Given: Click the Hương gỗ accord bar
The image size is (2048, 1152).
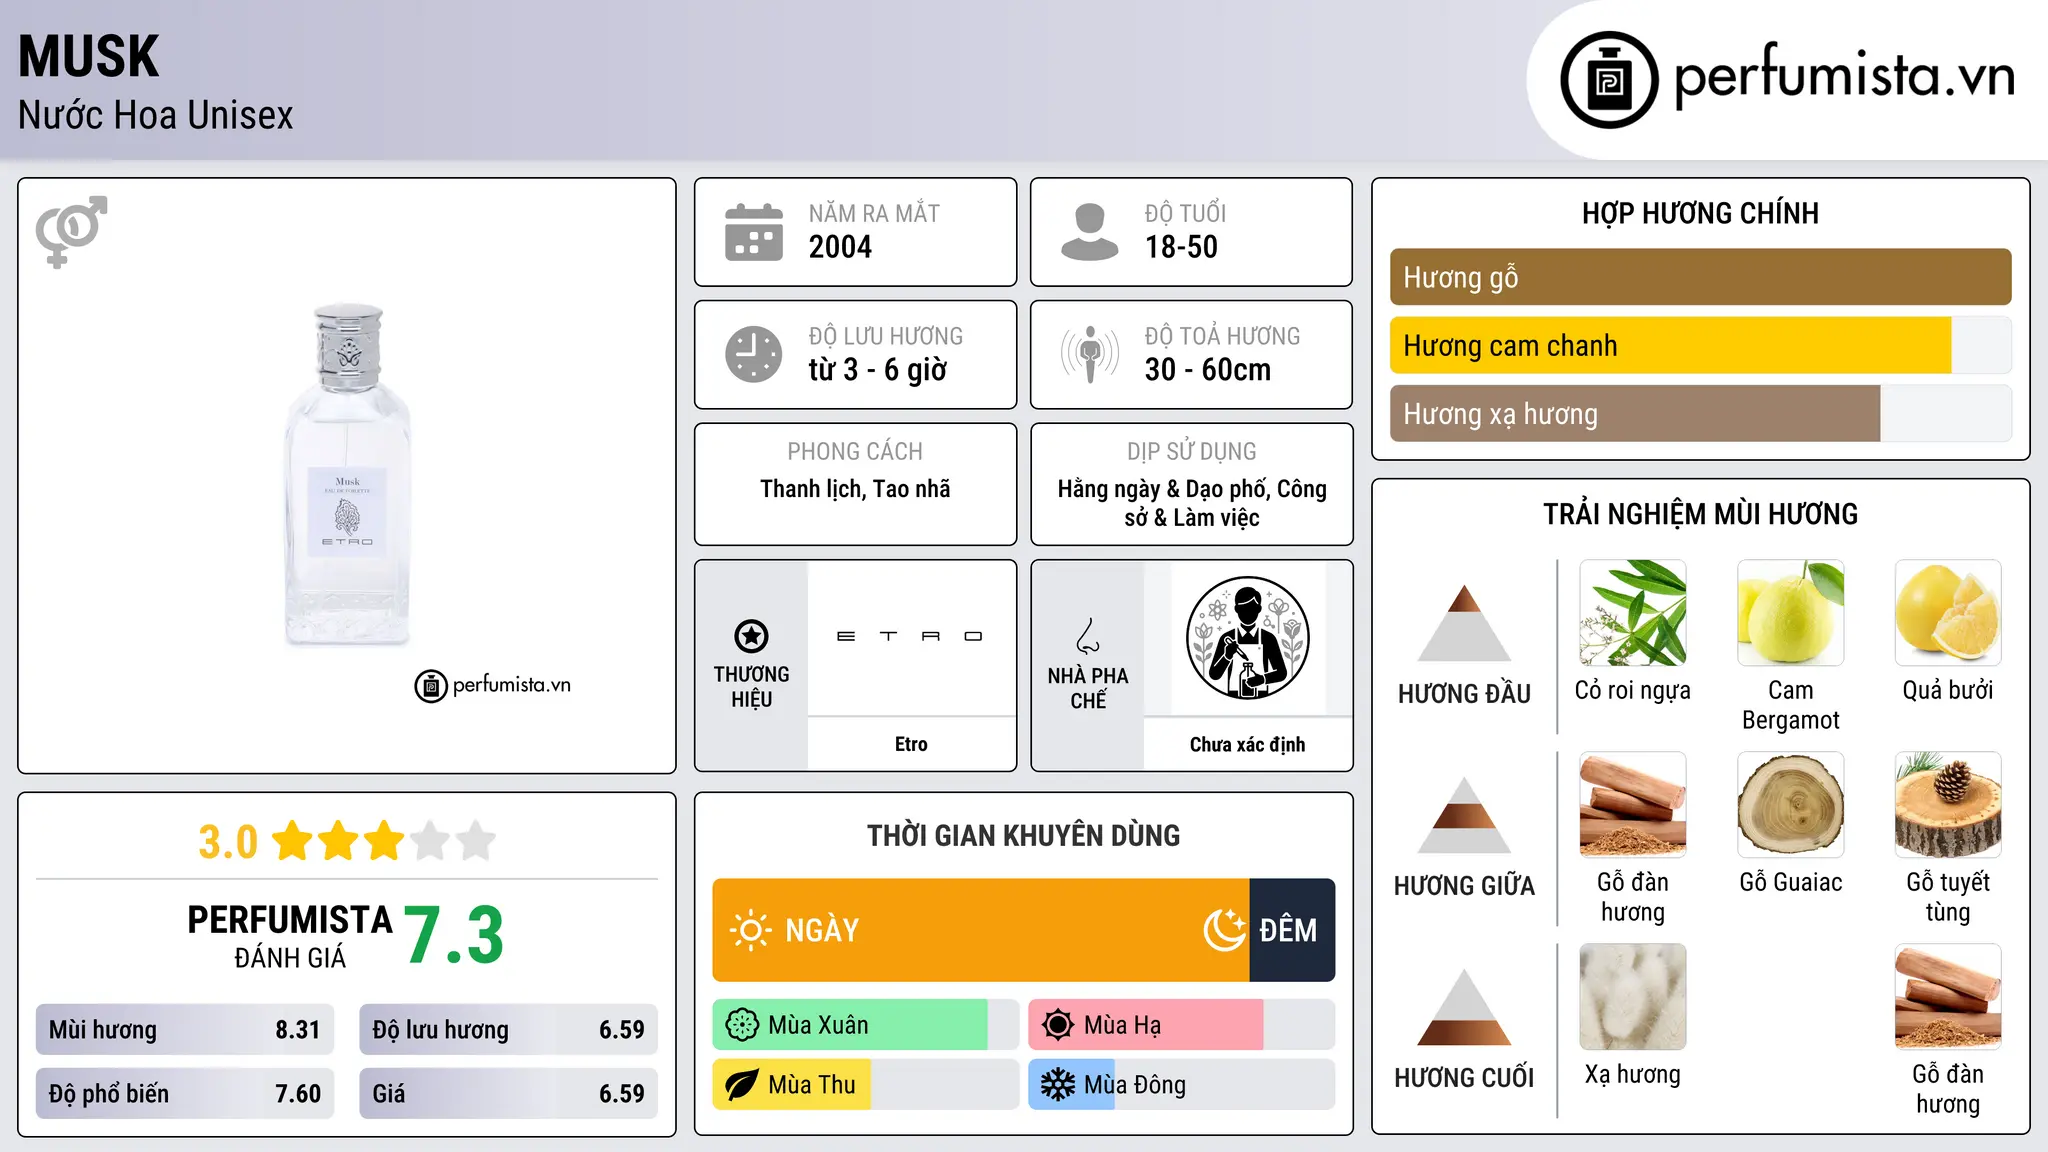Looking at the screenshot, I should tap(1700, 277).
